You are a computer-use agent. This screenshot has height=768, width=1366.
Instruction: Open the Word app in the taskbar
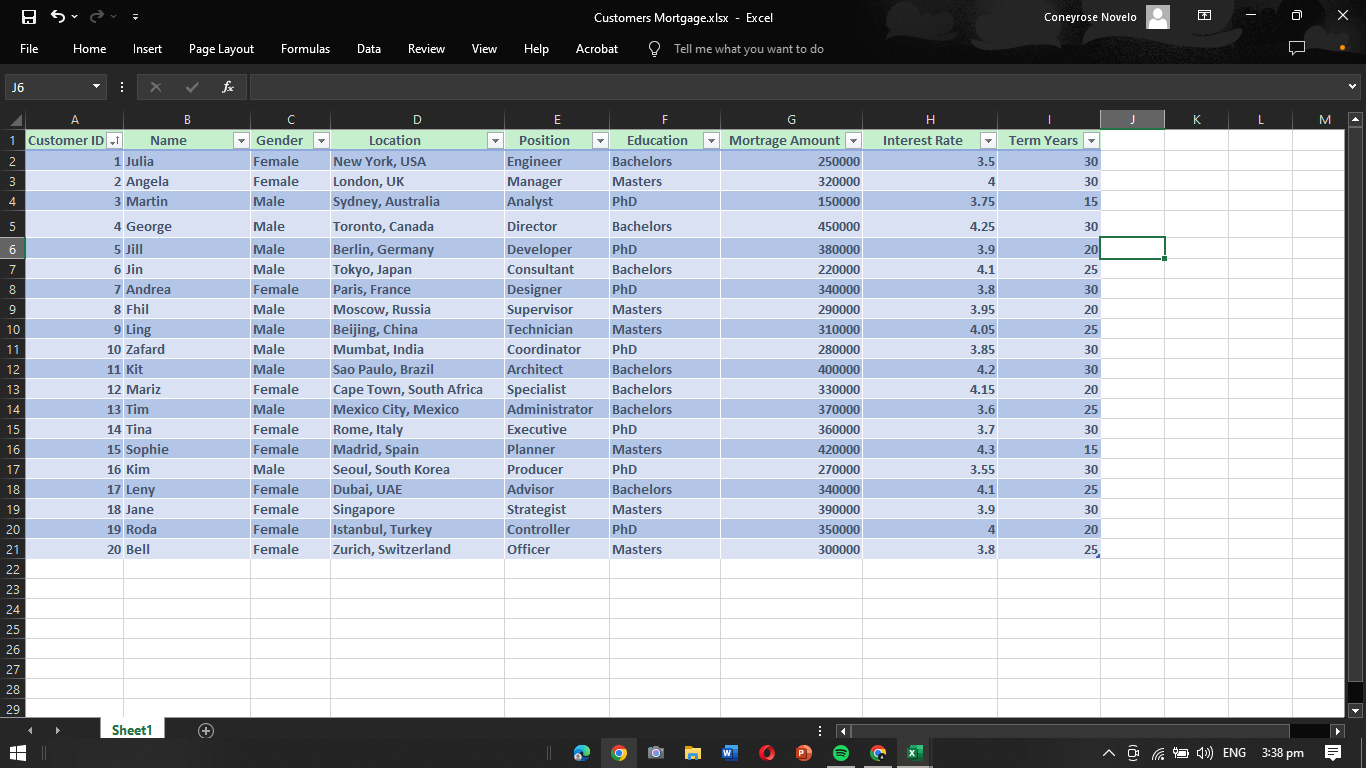tap(729, 753)
